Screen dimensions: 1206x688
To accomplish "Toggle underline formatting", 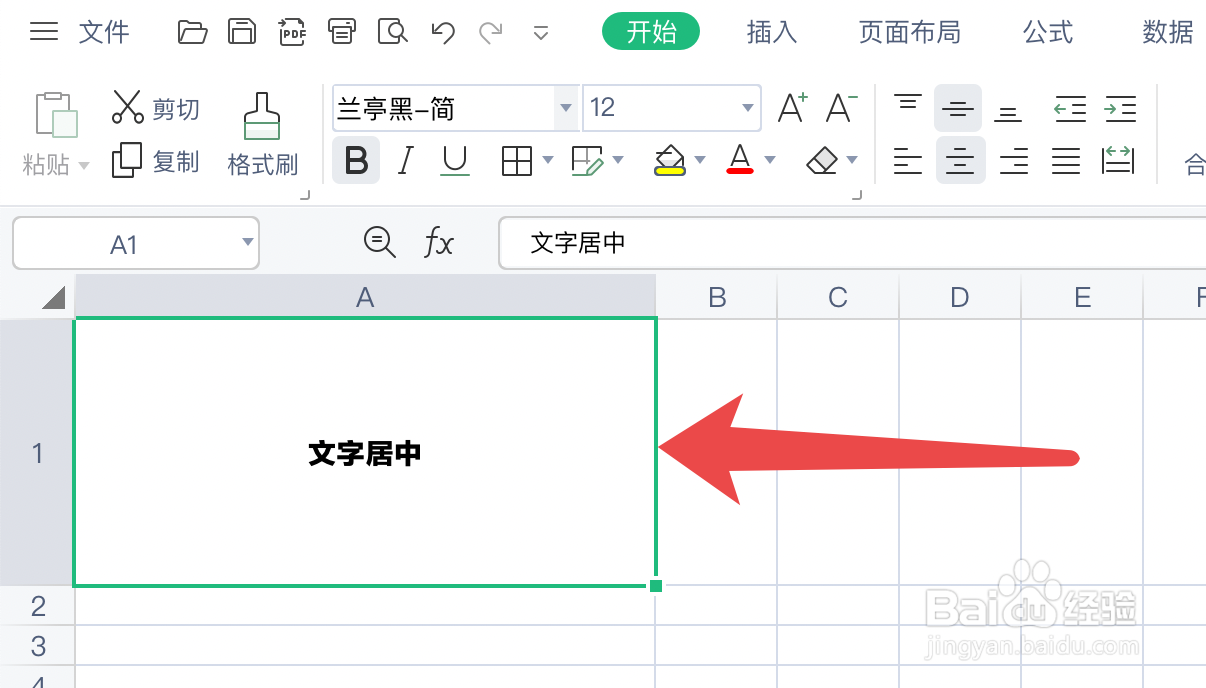I will click(x=456, y=160).
